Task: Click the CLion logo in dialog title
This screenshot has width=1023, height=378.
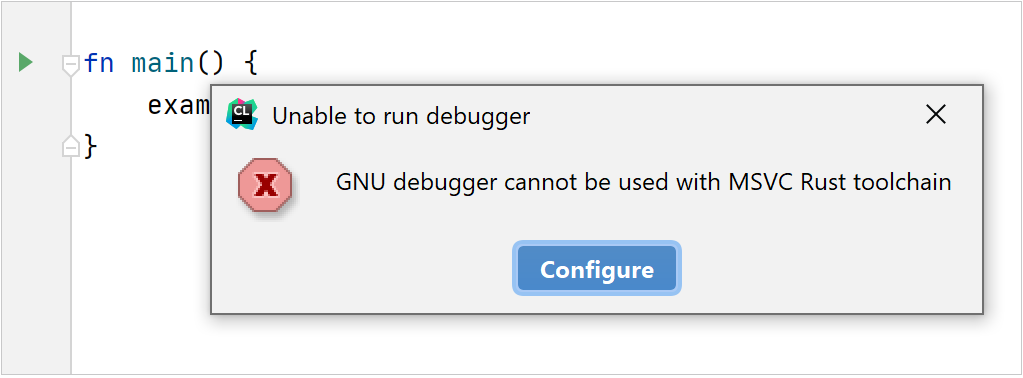Action: click(x=242, y=116)
